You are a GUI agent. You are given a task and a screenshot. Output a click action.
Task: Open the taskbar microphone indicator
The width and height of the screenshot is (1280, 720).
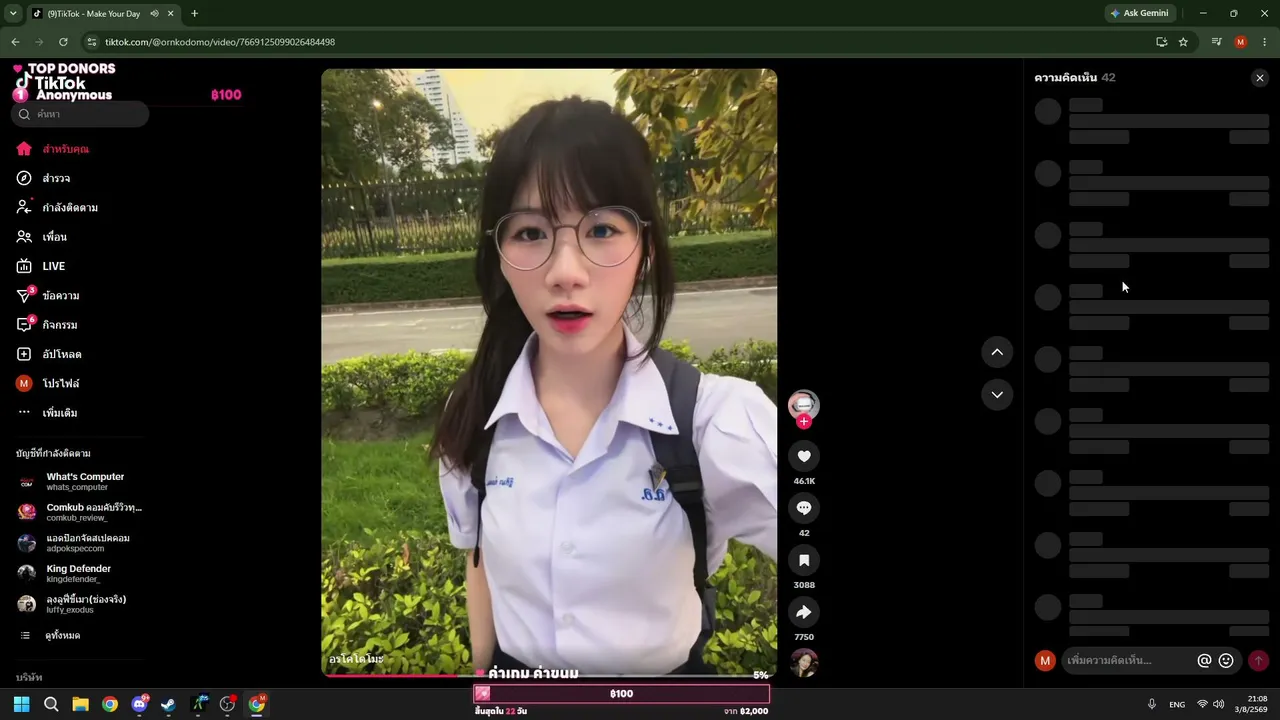coord(1152,704)
